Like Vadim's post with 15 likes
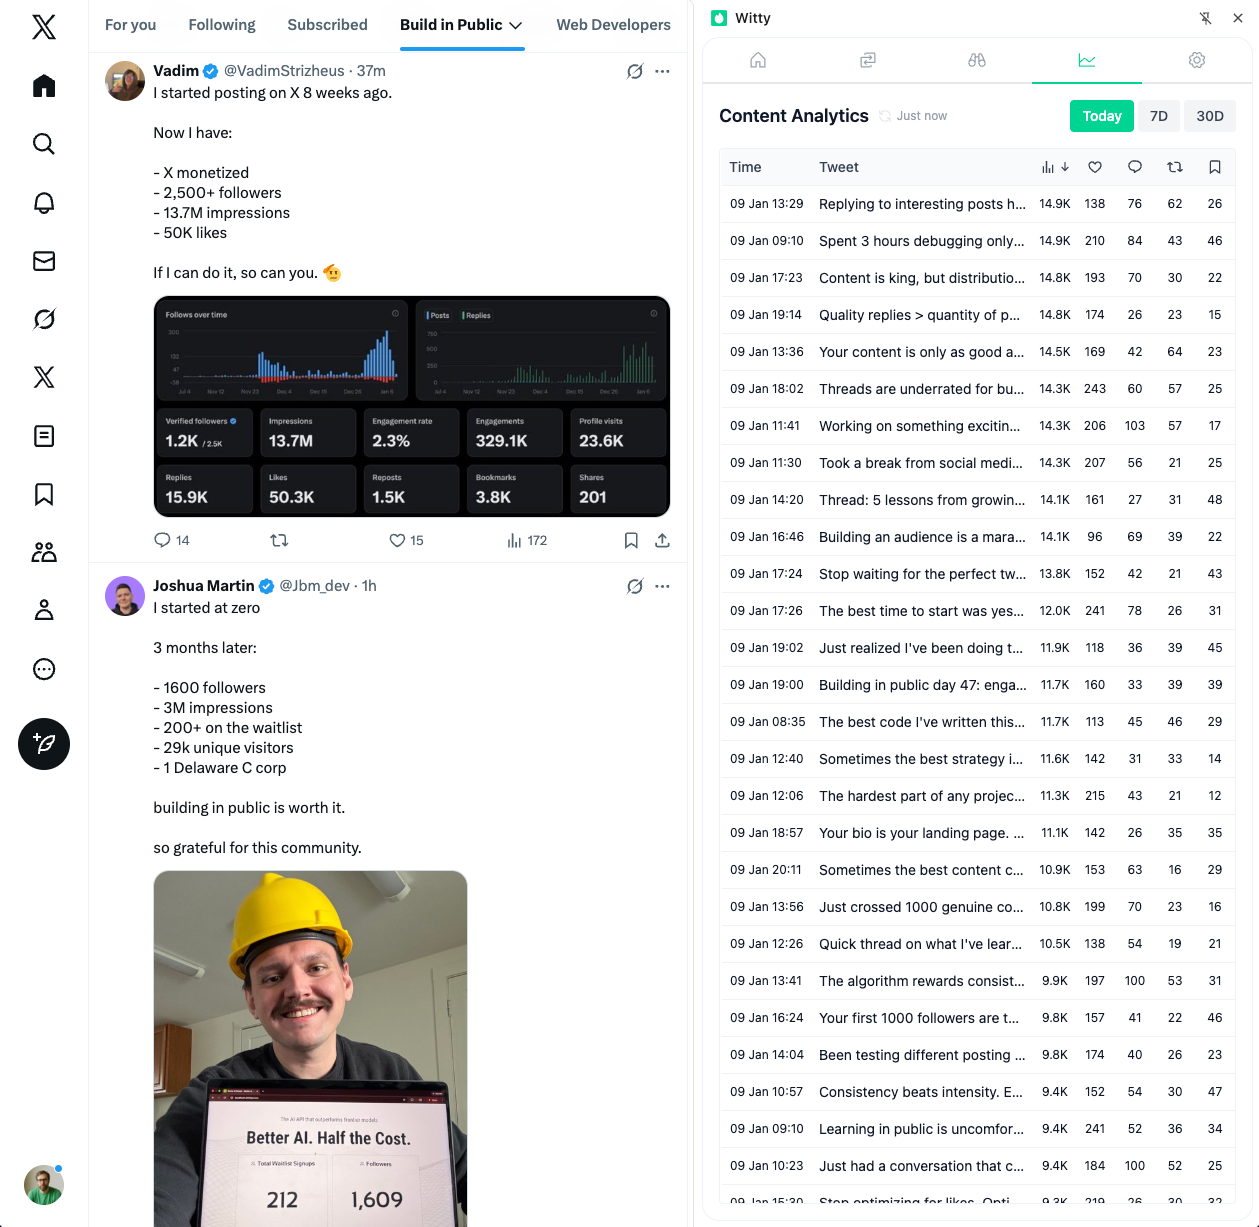1259x1227 pixels. click(x=397, y=540)
